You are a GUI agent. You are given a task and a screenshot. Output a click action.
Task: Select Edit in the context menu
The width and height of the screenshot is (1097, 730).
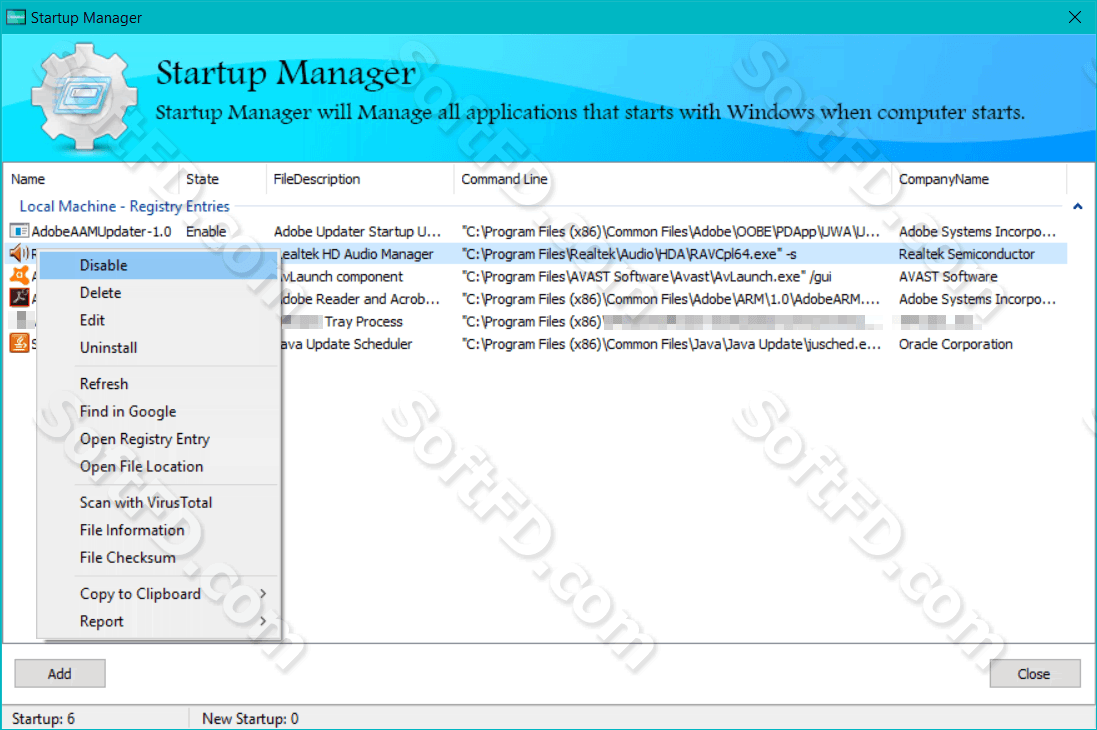click(159, 320)
